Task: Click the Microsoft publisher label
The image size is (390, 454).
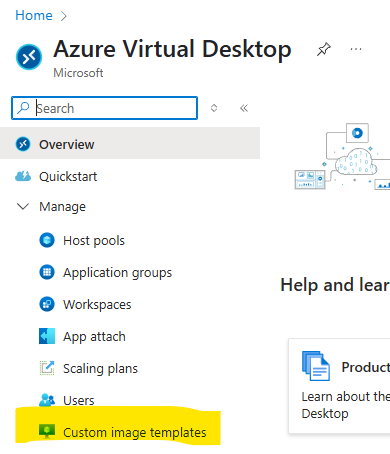Action: [x=78, y=73]
